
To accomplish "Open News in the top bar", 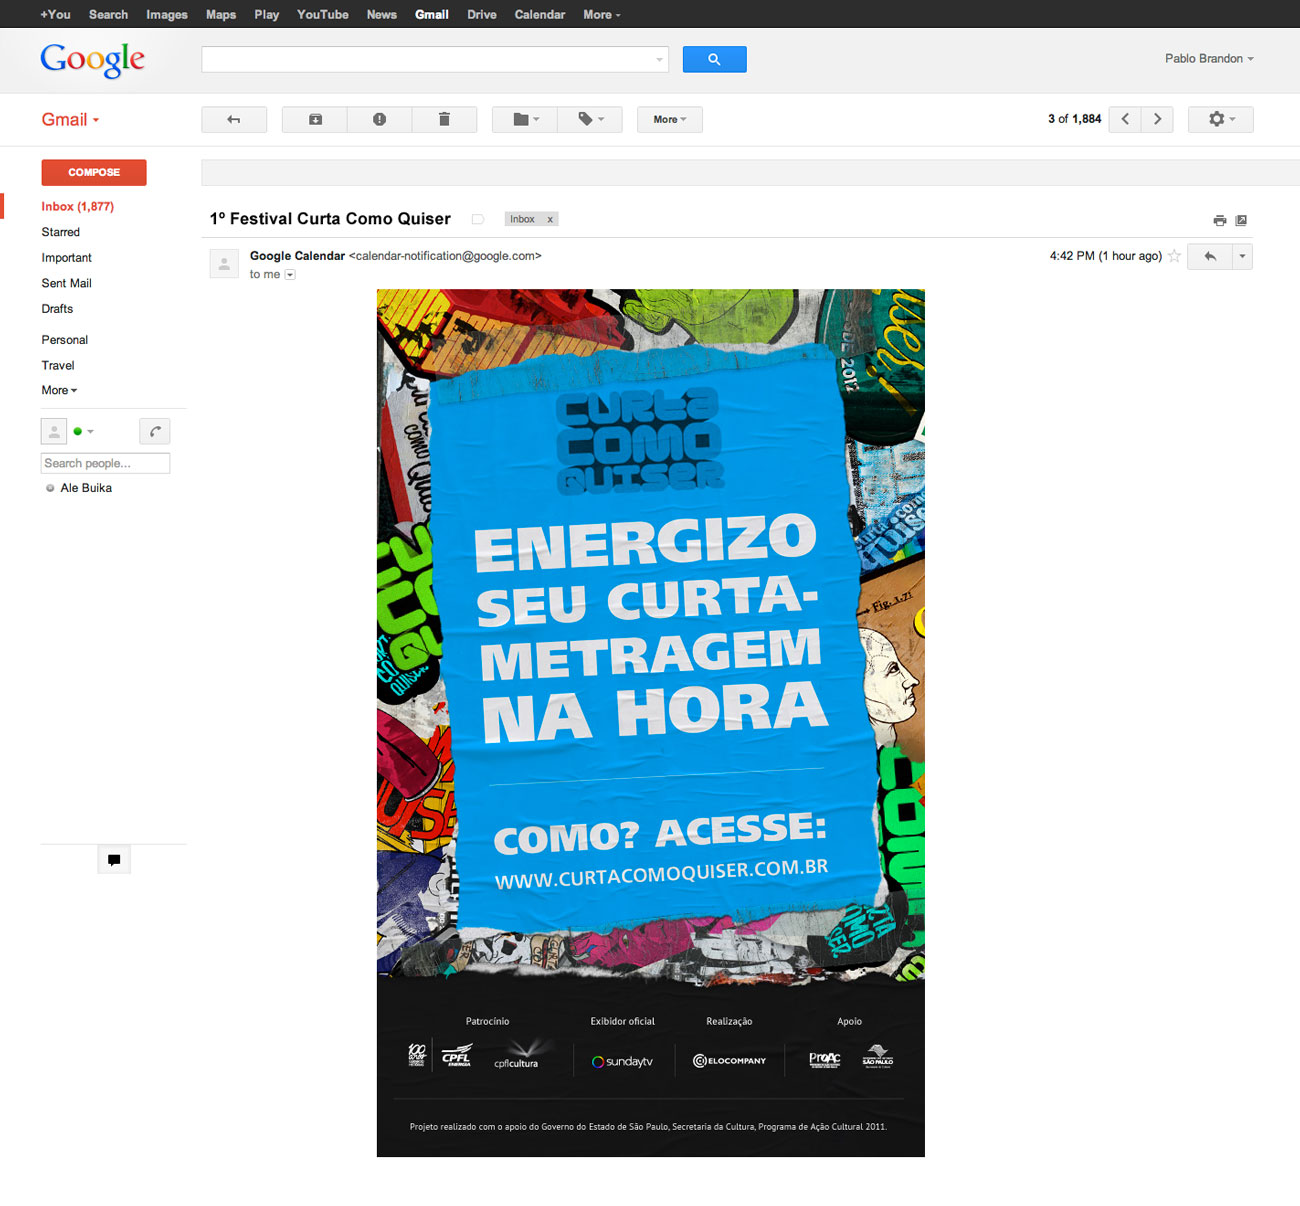I will coord(382,14).
